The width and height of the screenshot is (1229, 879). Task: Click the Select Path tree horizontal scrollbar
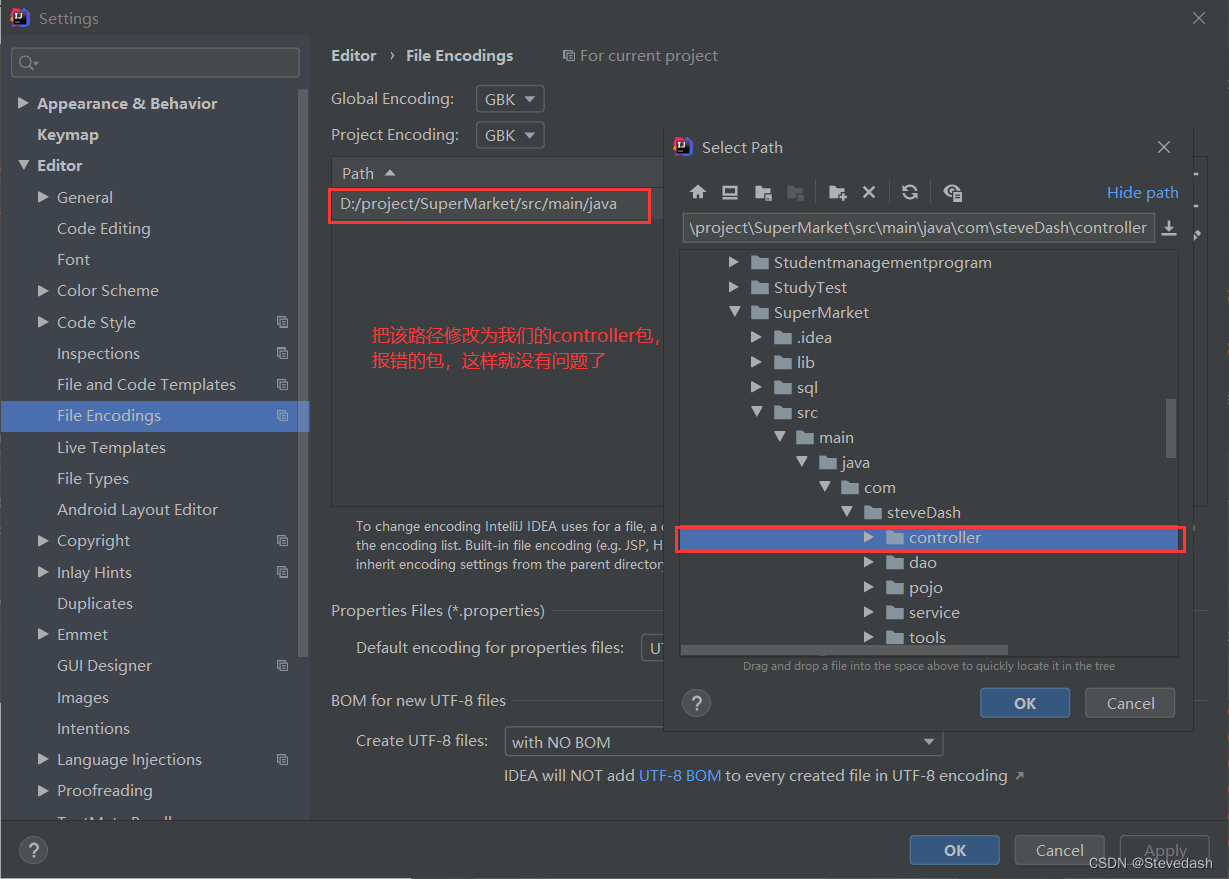(844, 651)
